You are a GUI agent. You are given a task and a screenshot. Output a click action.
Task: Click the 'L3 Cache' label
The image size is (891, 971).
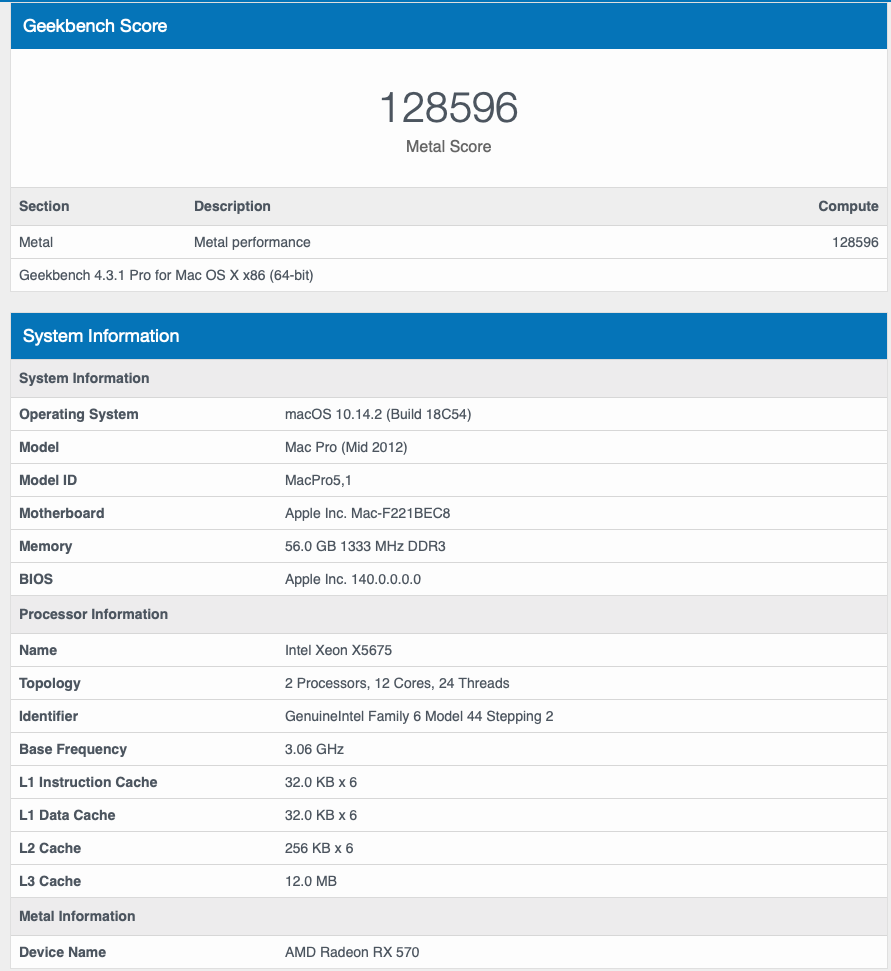click(50, 881)
